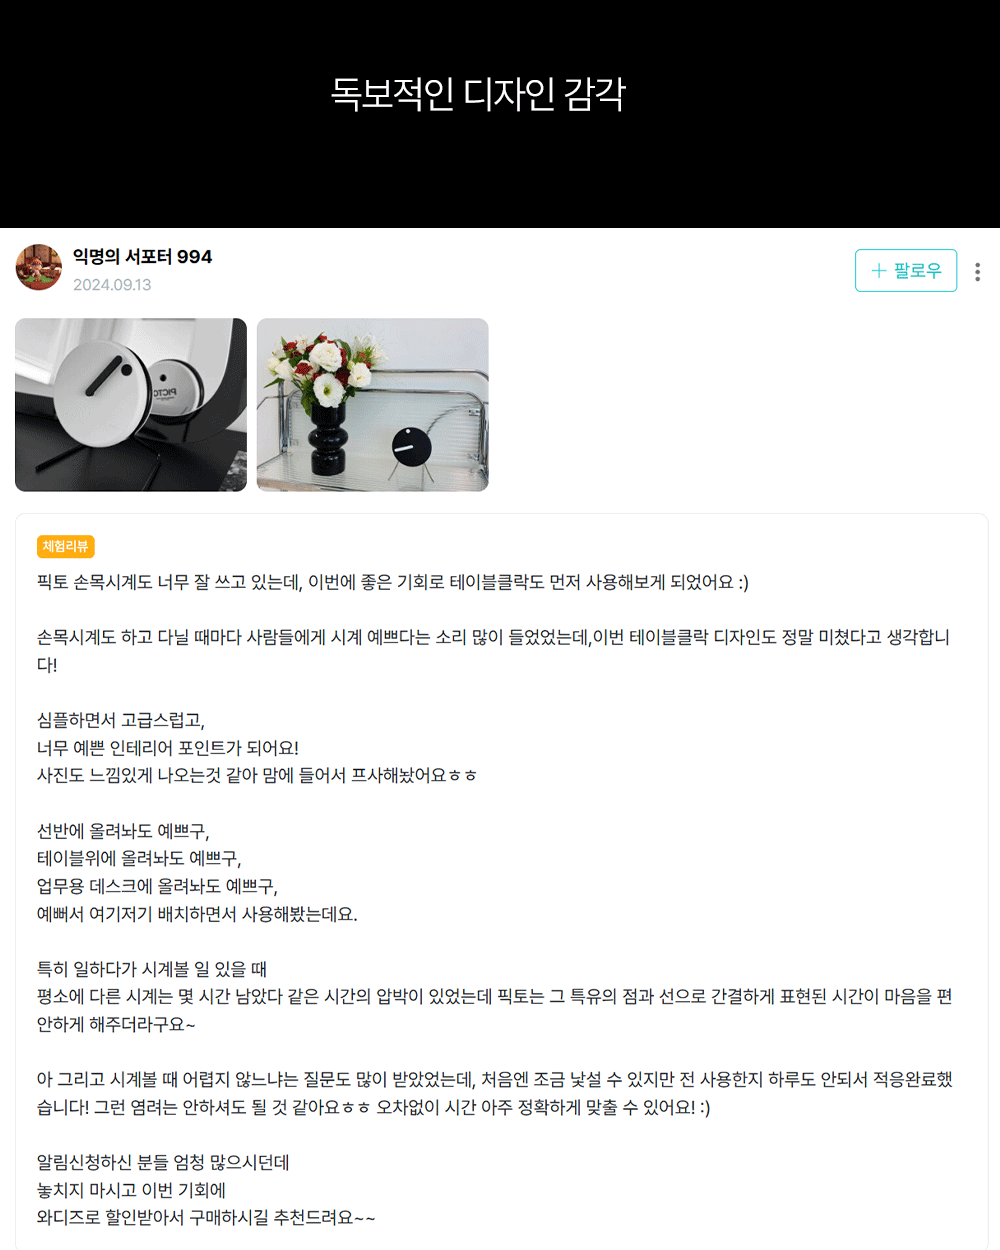This screenshot has height=1250, width=1000.
Task: Click the line 와디즈로 할인받아서 구매하시길 추천드려요
Action: click(206, 1218)
